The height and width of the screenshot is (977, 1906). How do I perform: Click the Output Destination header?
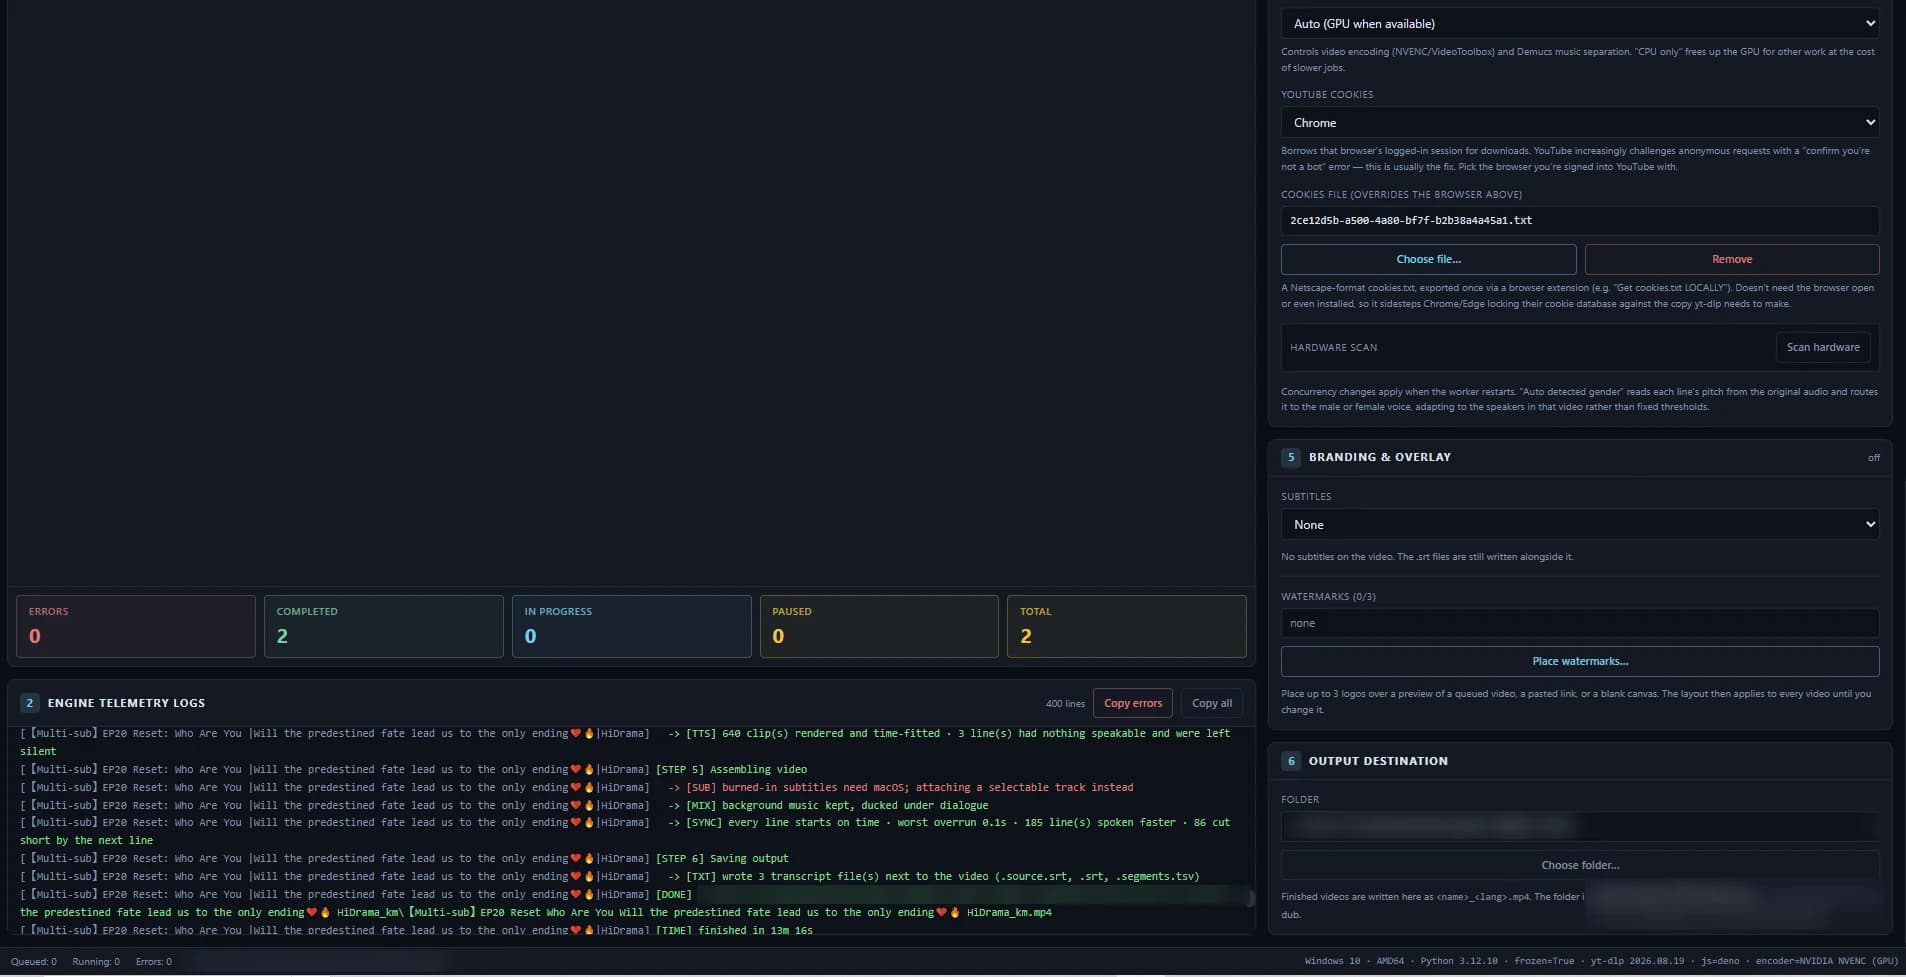[1378, 761]
